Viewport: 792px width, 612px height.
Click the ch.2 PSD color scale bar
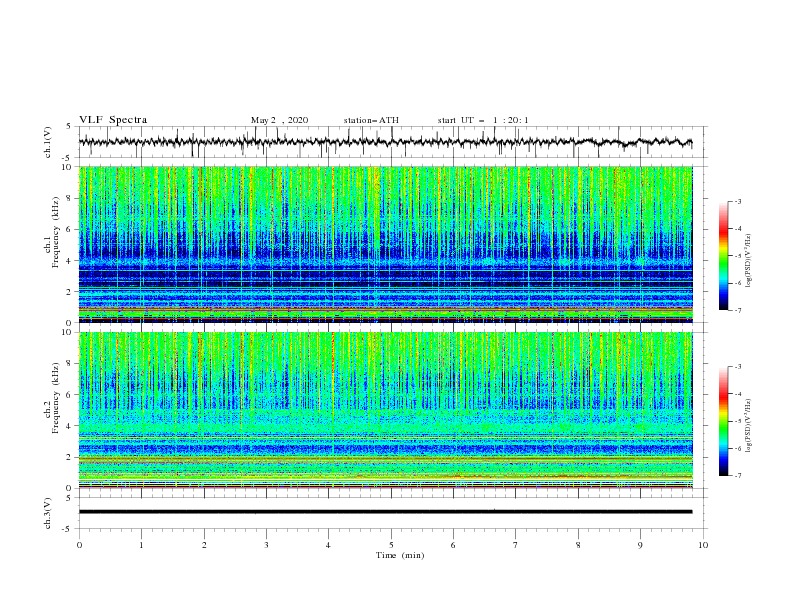coord(723,421)
